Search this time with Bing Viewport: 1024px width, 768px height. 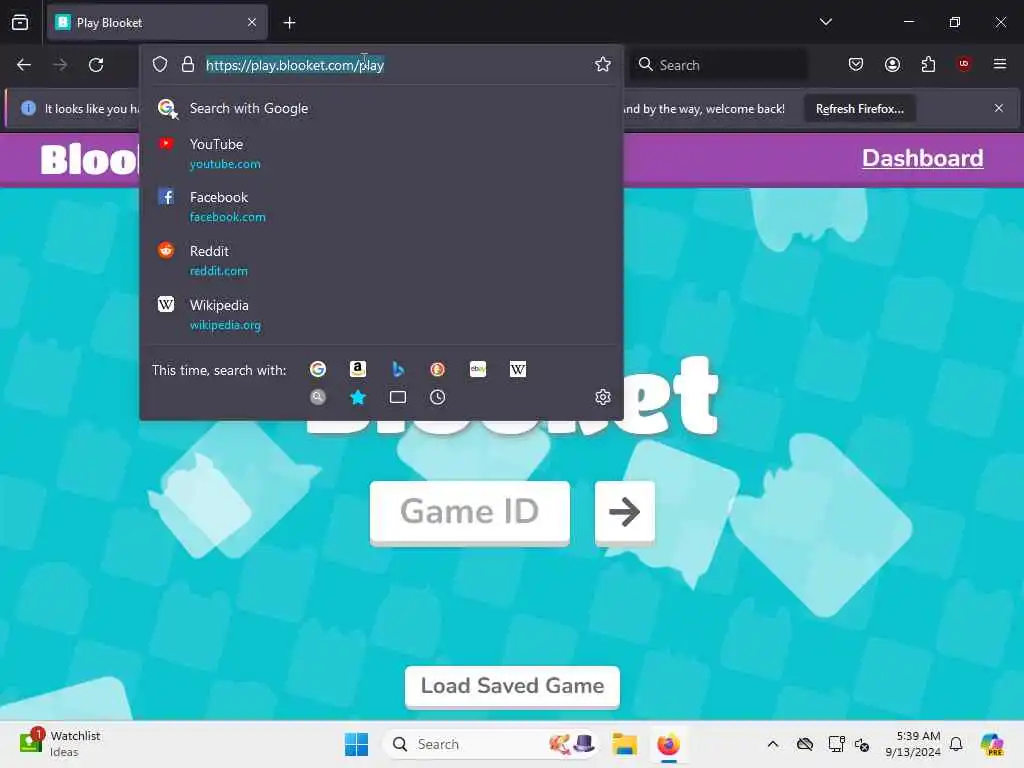[398, 370]
